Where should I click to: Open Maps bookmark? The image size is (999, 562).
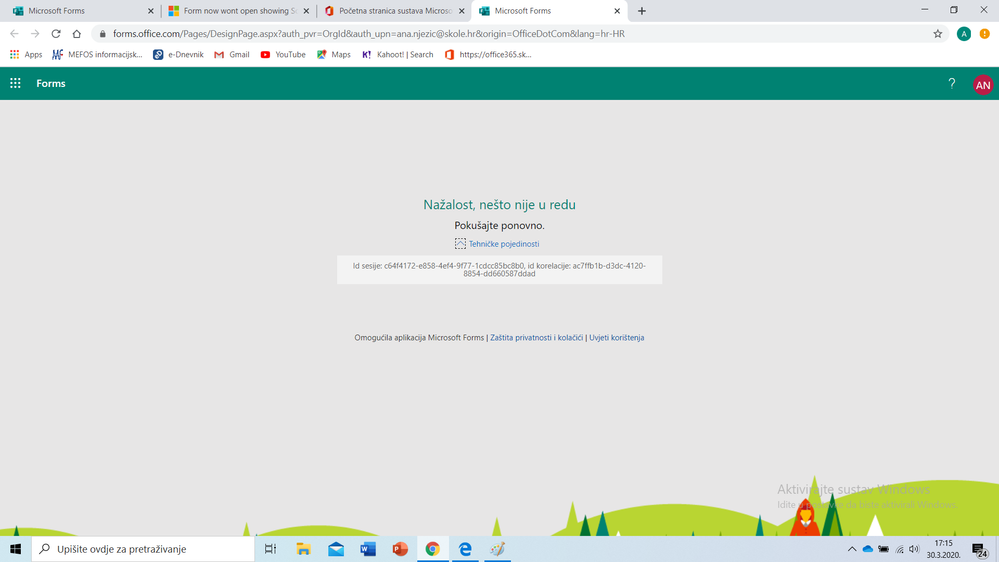pos(334,55)
